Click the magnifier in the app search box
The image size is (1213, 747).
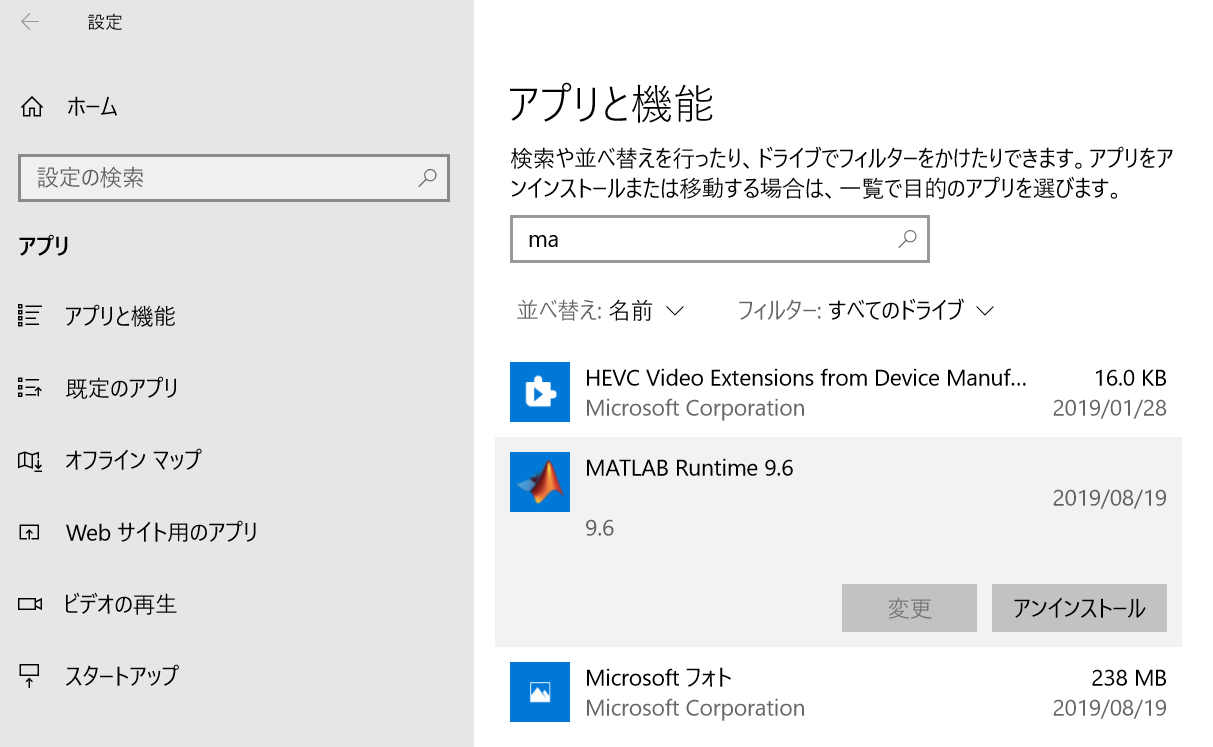pyautogui.click(x=907, y=239)
